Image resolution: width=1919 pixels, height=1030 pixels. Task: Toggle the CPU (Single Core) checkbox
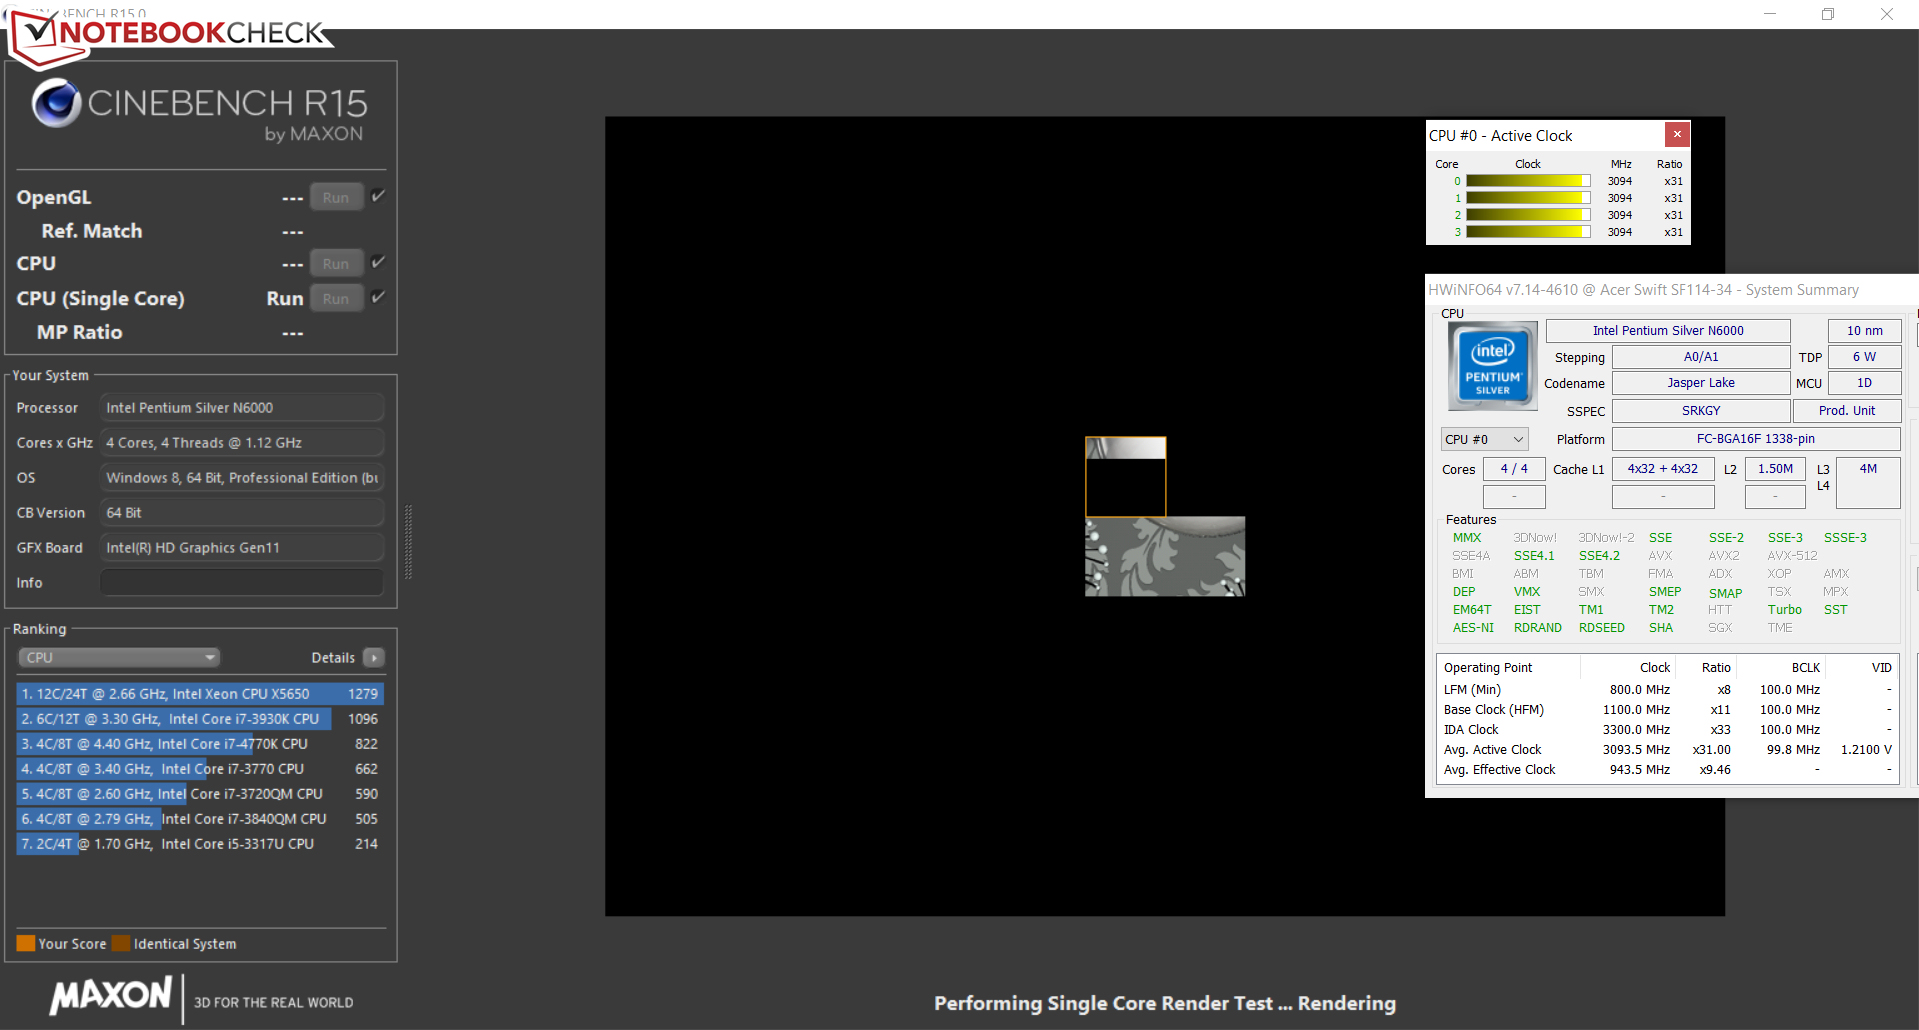pyautogui.click(x=378, y=297)
